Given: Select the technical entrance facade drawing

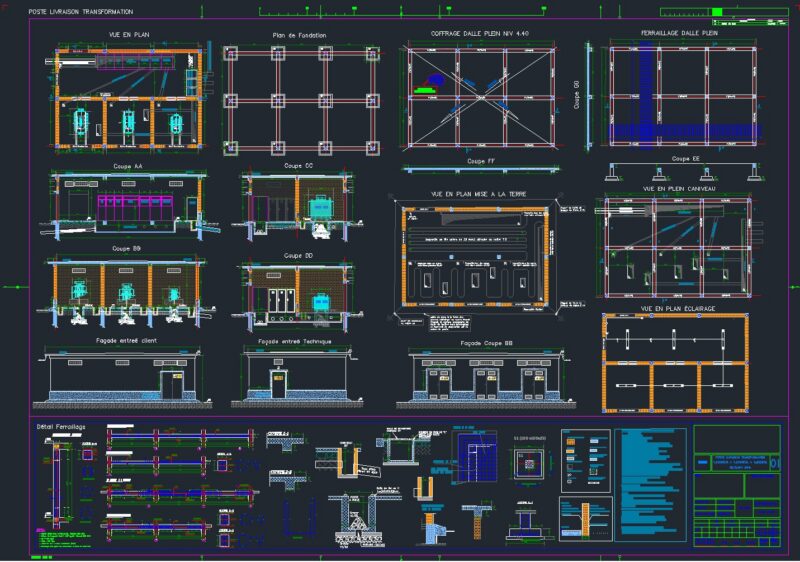Looking at the screenshot, I should click(x=297, y=377).
